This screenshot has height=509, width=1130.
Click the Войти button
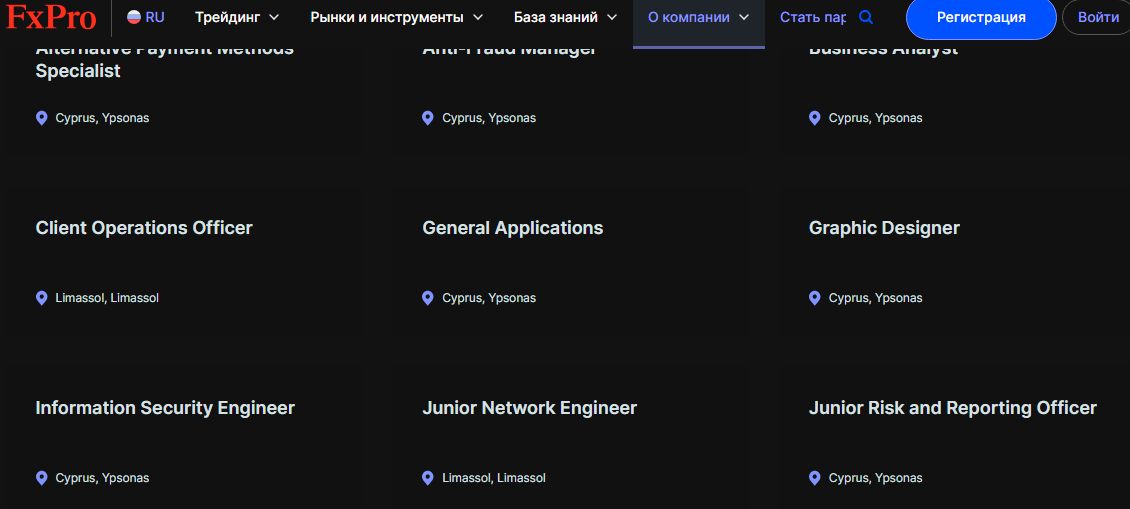click(1097, 18)
